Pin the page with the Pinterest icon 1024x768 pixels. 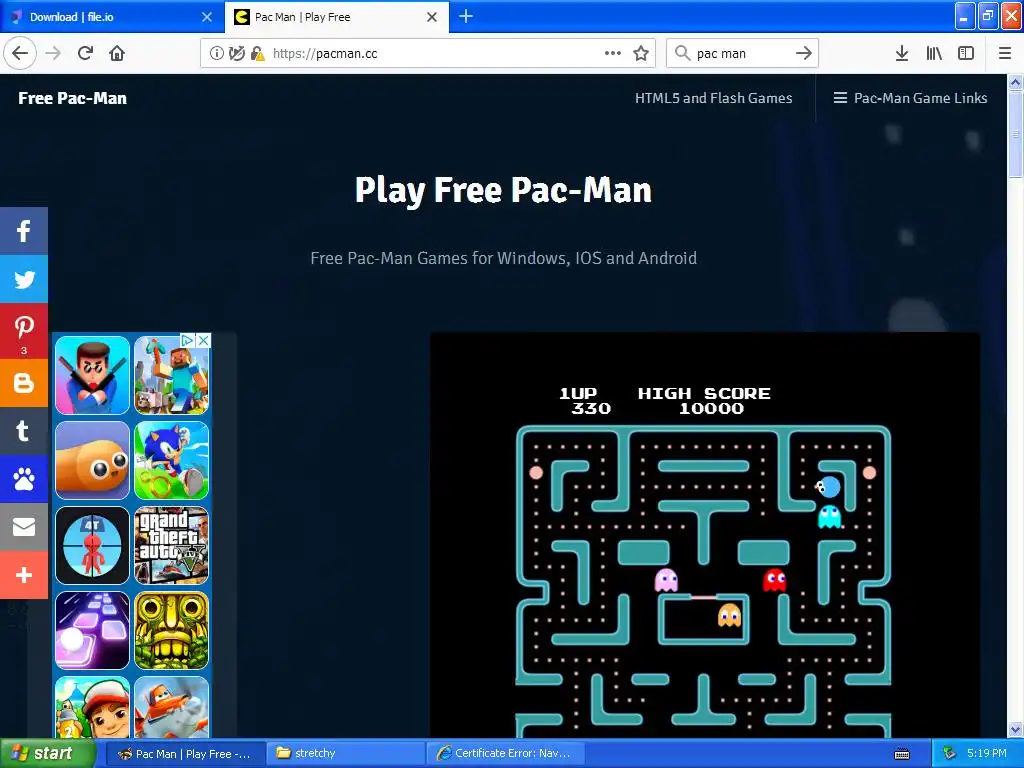tap(24, 331)
